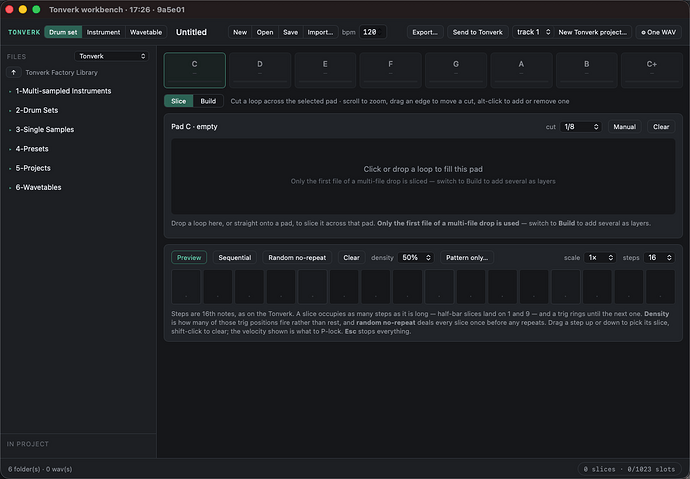Click the FILES section label
This screenshot has width=690, height=479.
tap(16, 57)
